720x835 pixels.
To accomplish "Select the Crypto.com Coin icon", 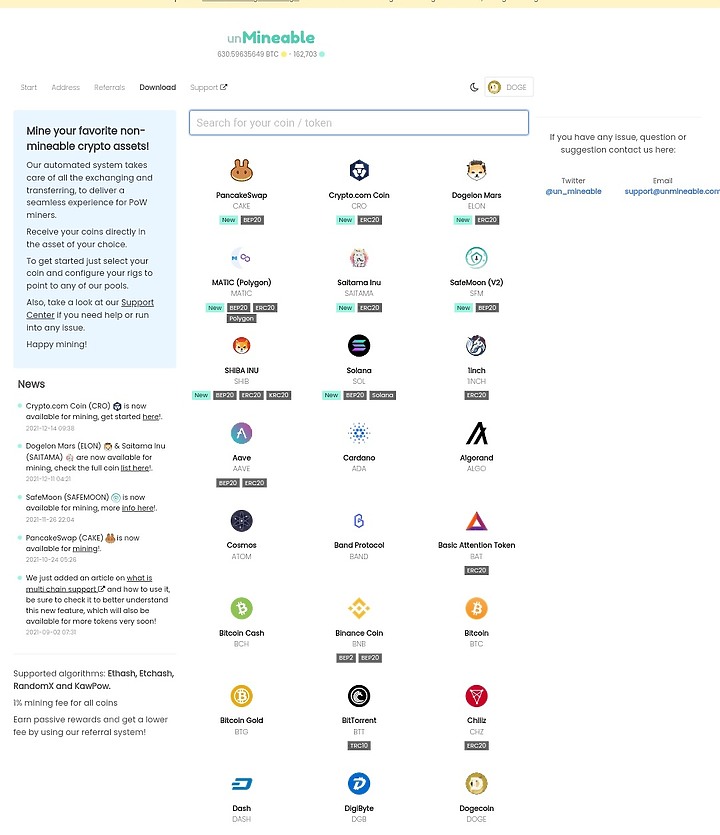I will (359, 171).
